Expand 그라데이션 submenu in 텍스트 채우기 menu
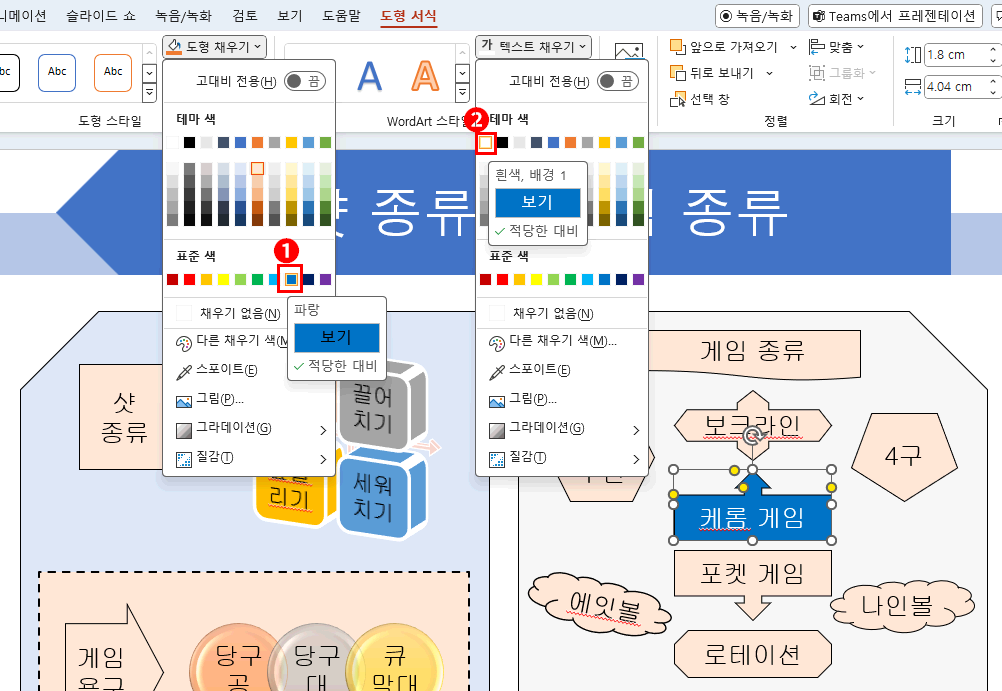This screenshot has width=1002, height=691. (562, 429)
